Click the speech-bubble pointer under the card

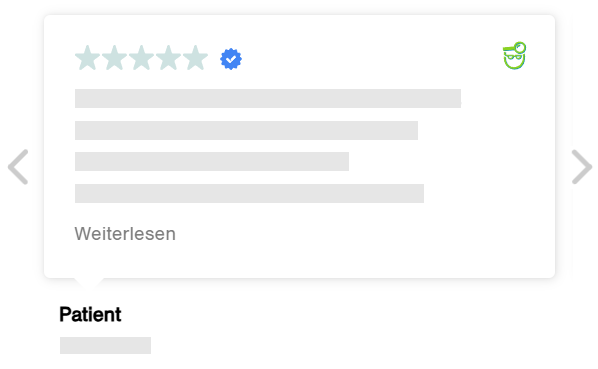[x=89, y=283]
